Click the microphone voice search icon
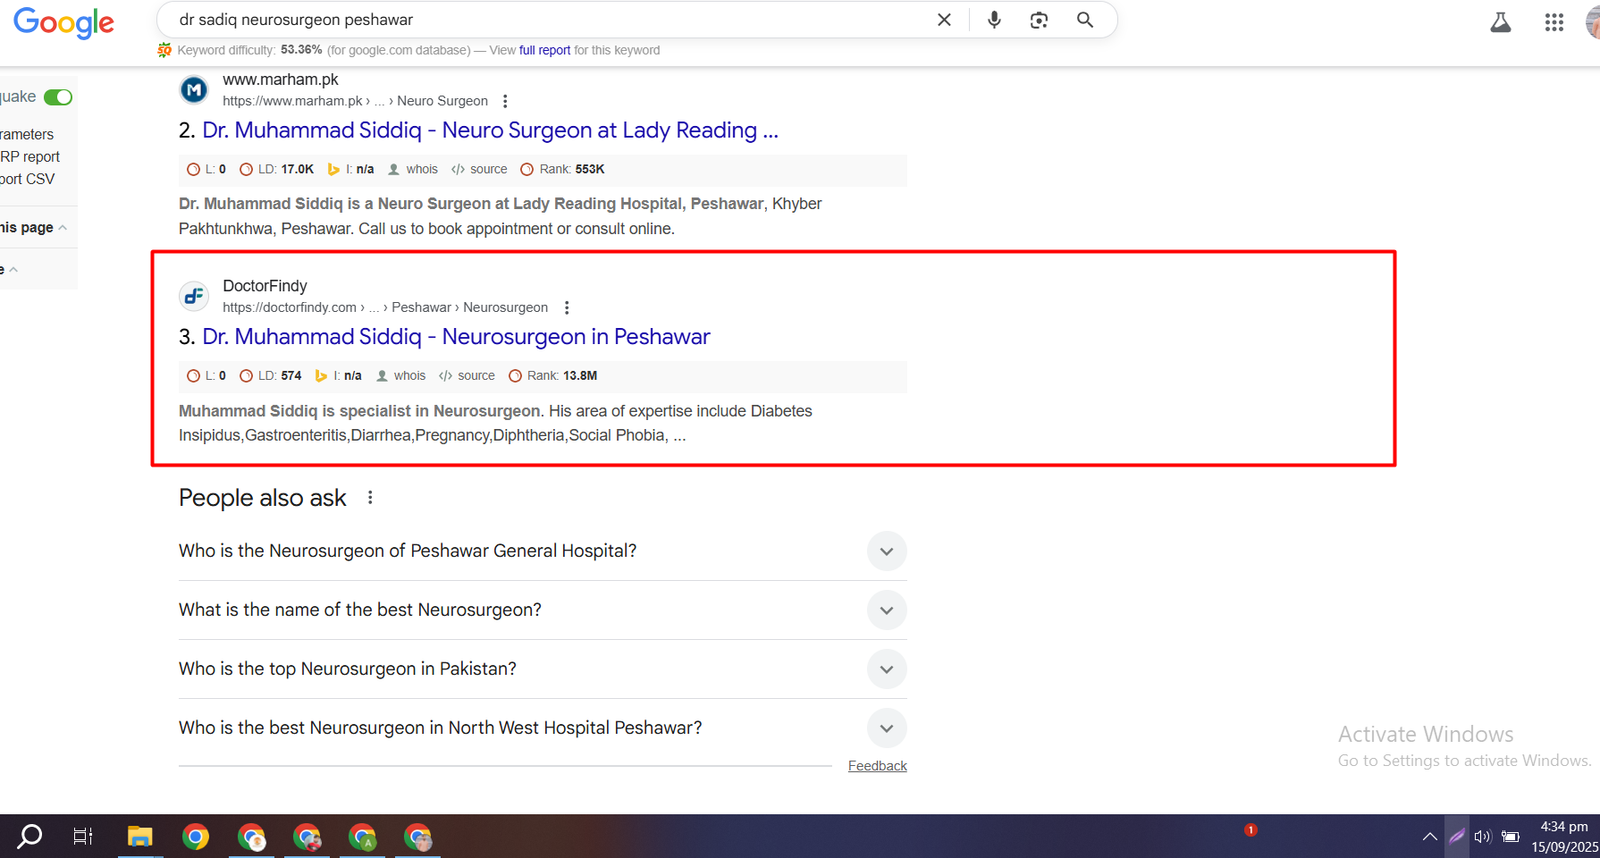 coord(994,20)
